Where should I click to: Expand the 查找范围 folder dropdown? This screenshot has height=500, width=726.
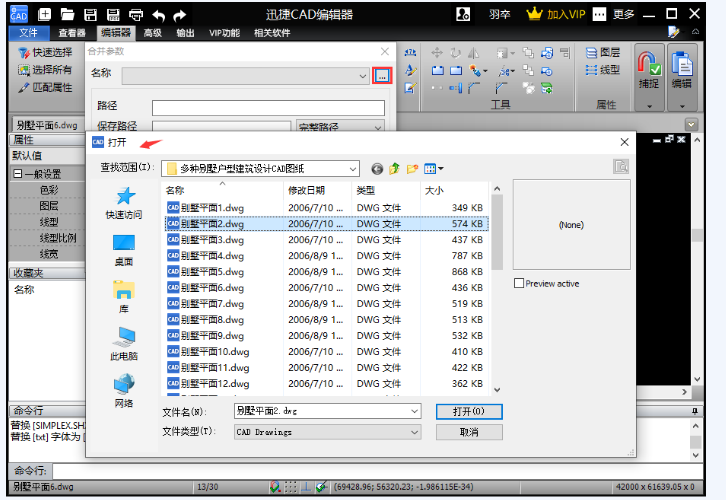tap(353, 169)
